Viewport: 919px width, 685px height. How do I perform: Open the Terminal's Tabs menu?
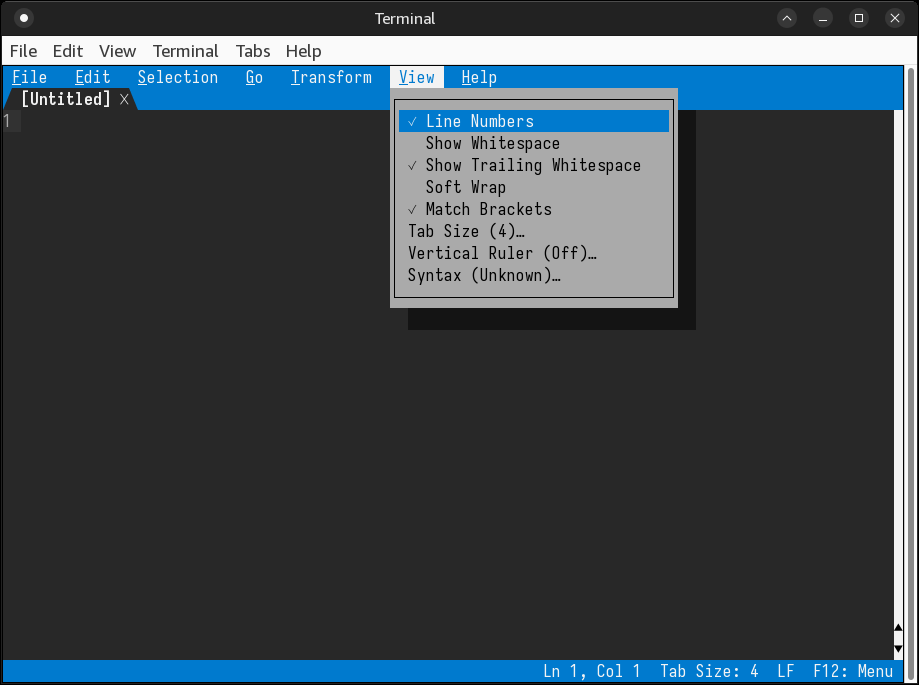click(x=253, y=51)
